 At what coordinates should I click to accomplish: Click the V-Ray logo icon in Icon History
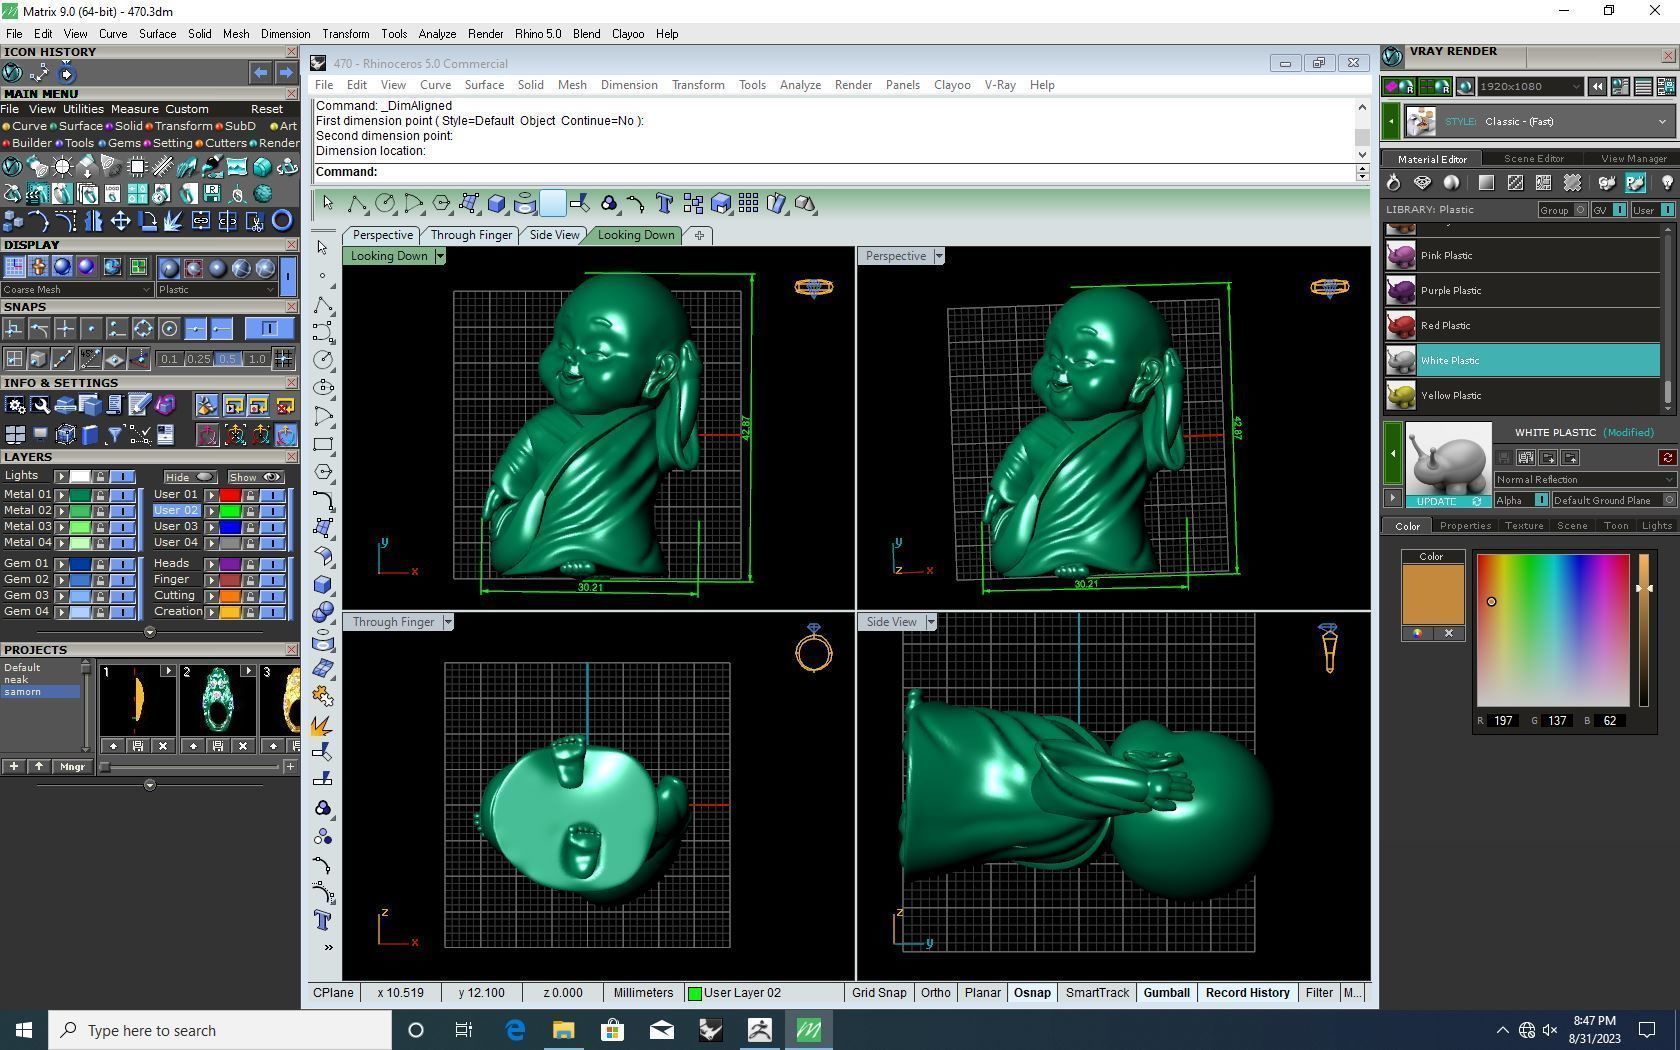(13, 73)
